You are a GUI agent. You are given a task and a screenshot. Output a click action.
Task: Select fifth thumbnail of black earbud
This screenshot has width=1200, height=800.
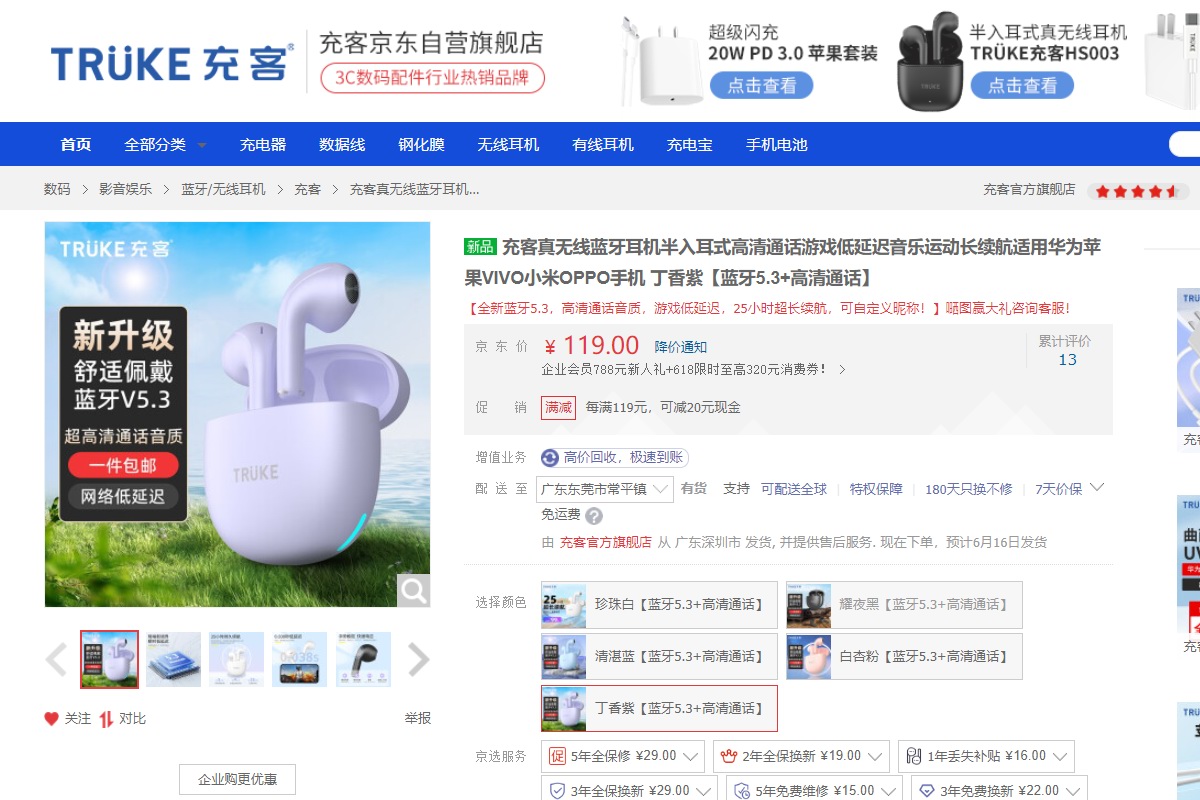(363, 659)
